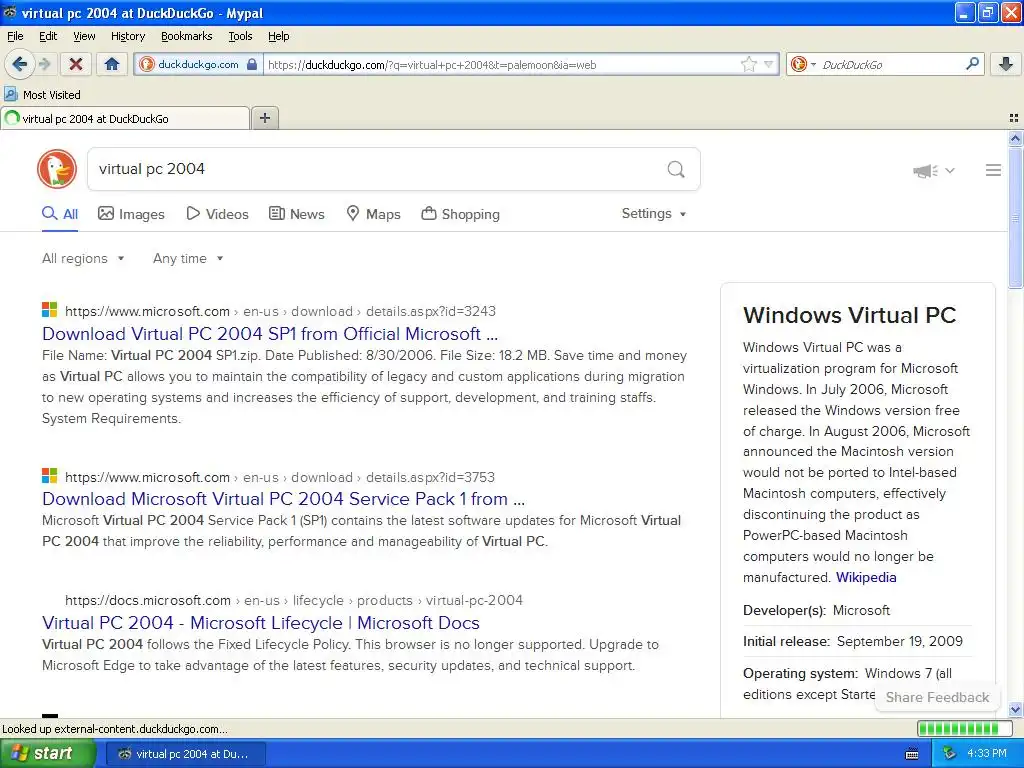Click the DuckDuckGo duck logo
The width and height of the screenshot is (1024, 768).
pos(57,169)
